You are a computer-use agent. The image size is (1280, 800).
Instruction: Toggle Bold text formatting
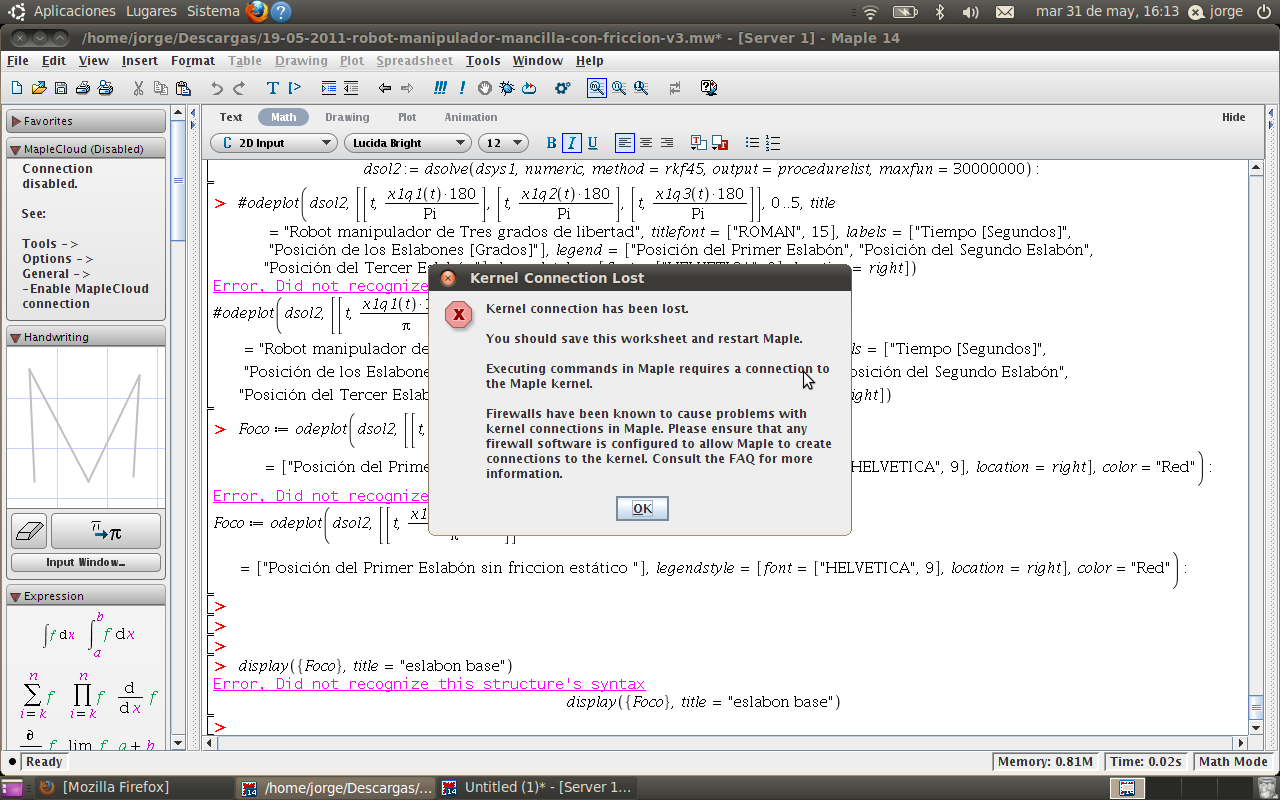(551, 143)
